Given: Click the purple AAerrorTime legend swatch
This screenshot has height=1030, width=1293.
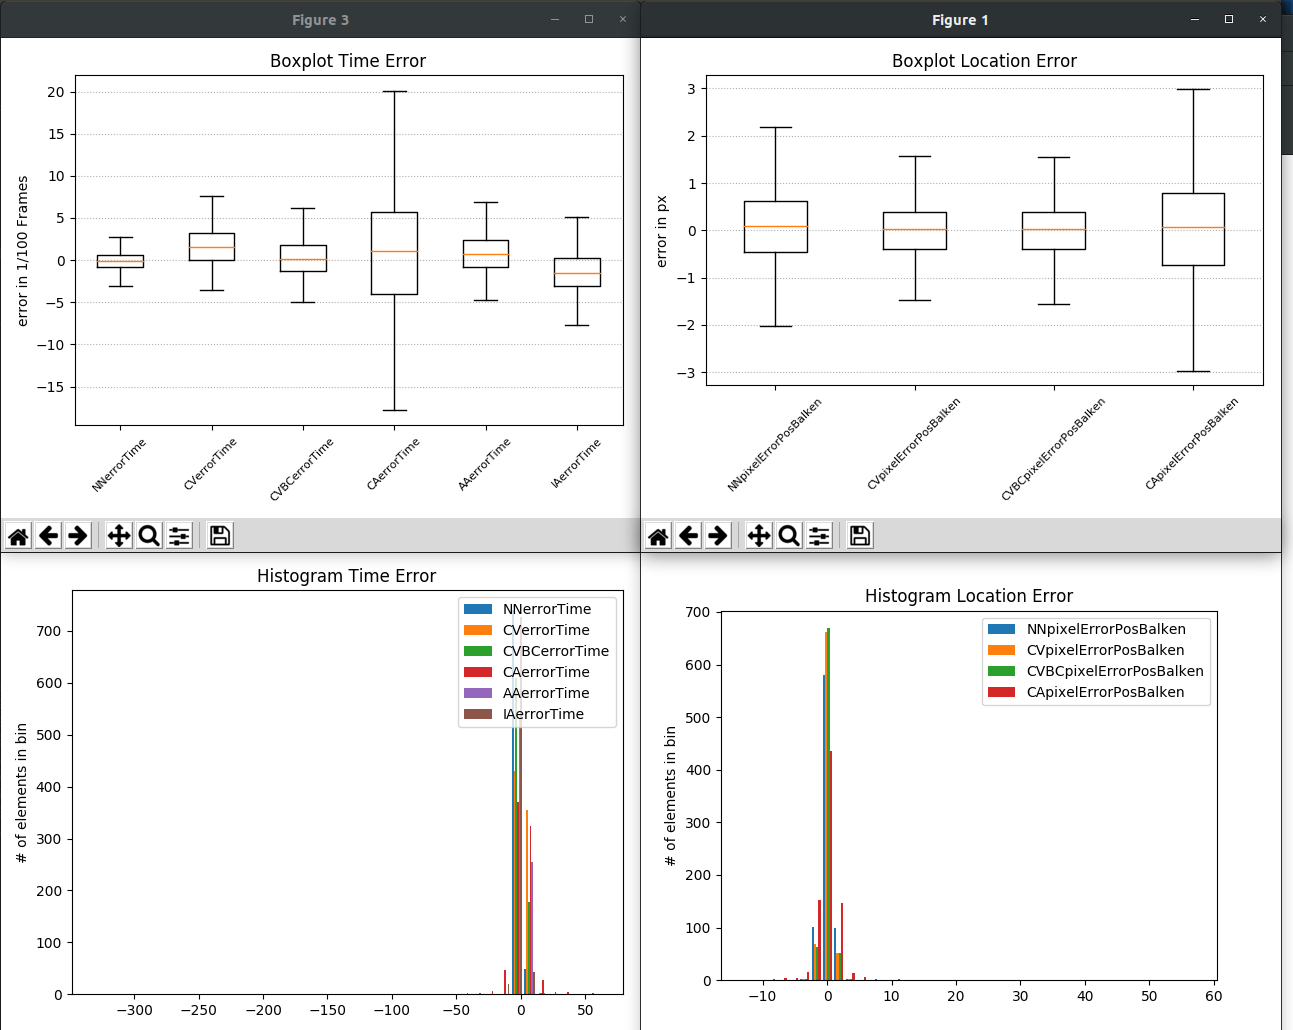Looking at the screenshot, I should point(478,693).
